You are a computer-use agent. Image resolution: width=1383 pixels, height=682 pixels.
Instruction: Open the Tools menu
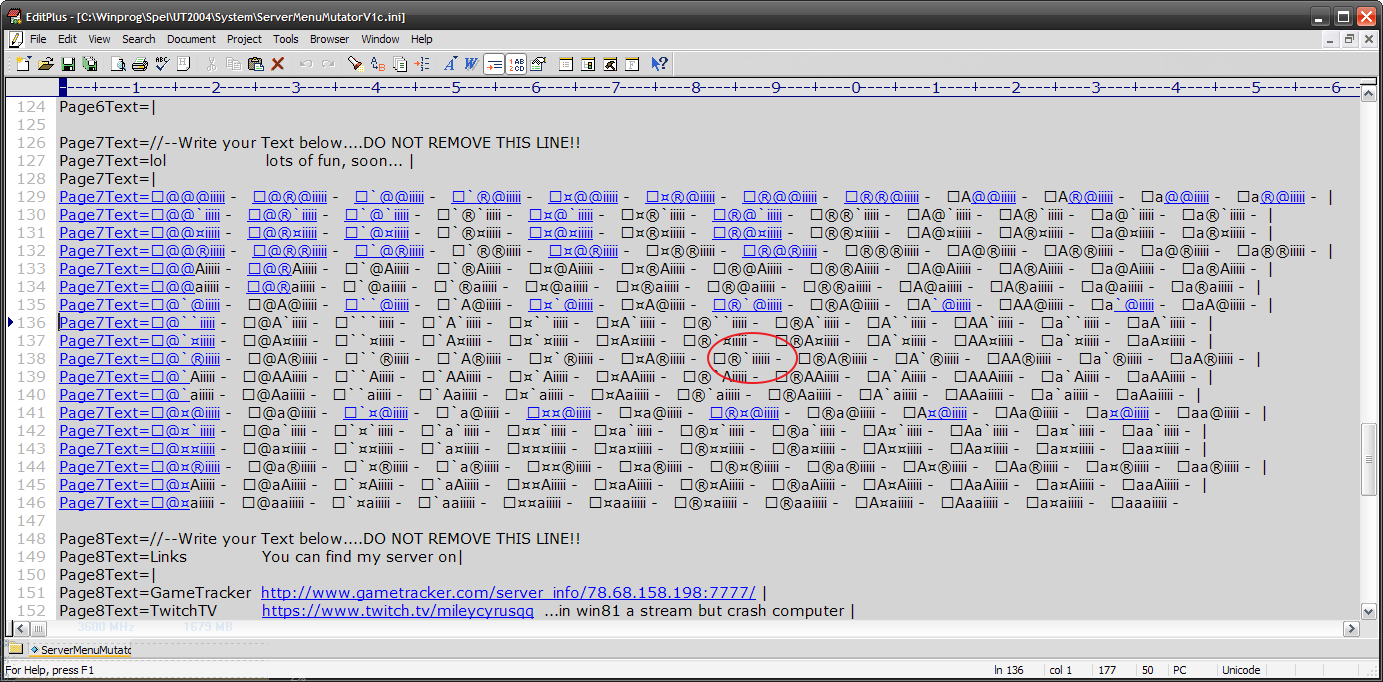click(286, 39)
